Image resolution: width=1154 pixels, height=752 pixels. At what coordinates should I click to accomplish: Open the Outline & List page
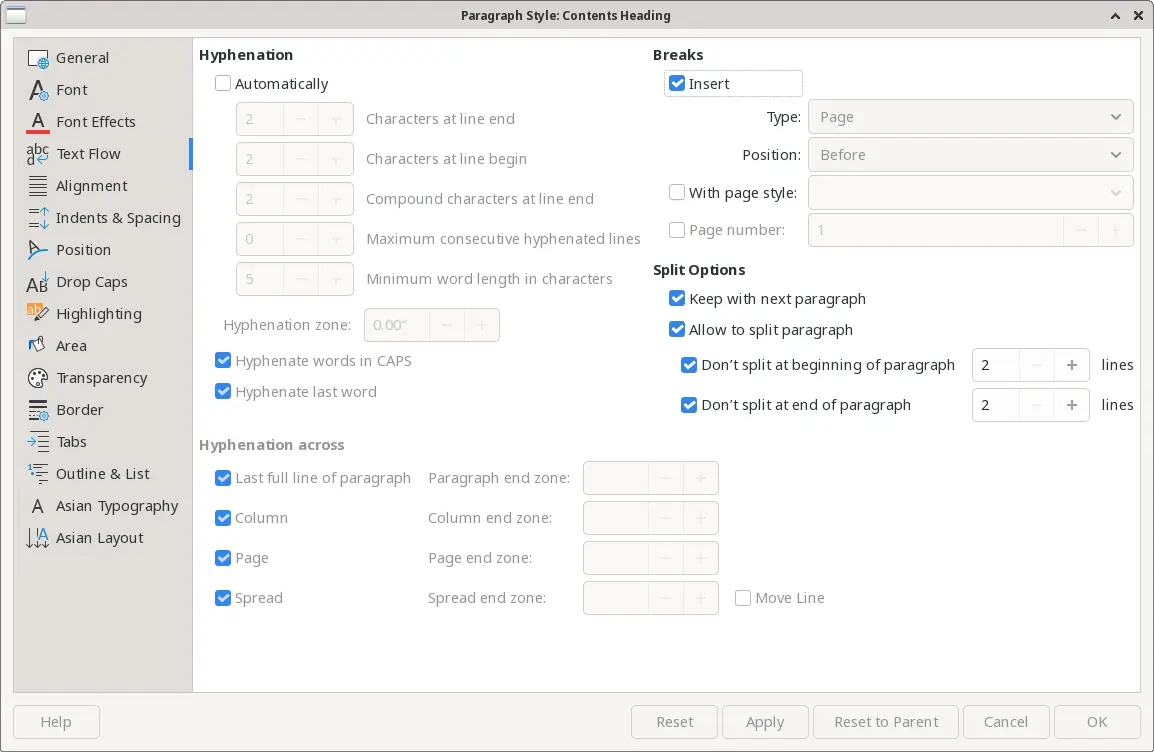point(102,474)
